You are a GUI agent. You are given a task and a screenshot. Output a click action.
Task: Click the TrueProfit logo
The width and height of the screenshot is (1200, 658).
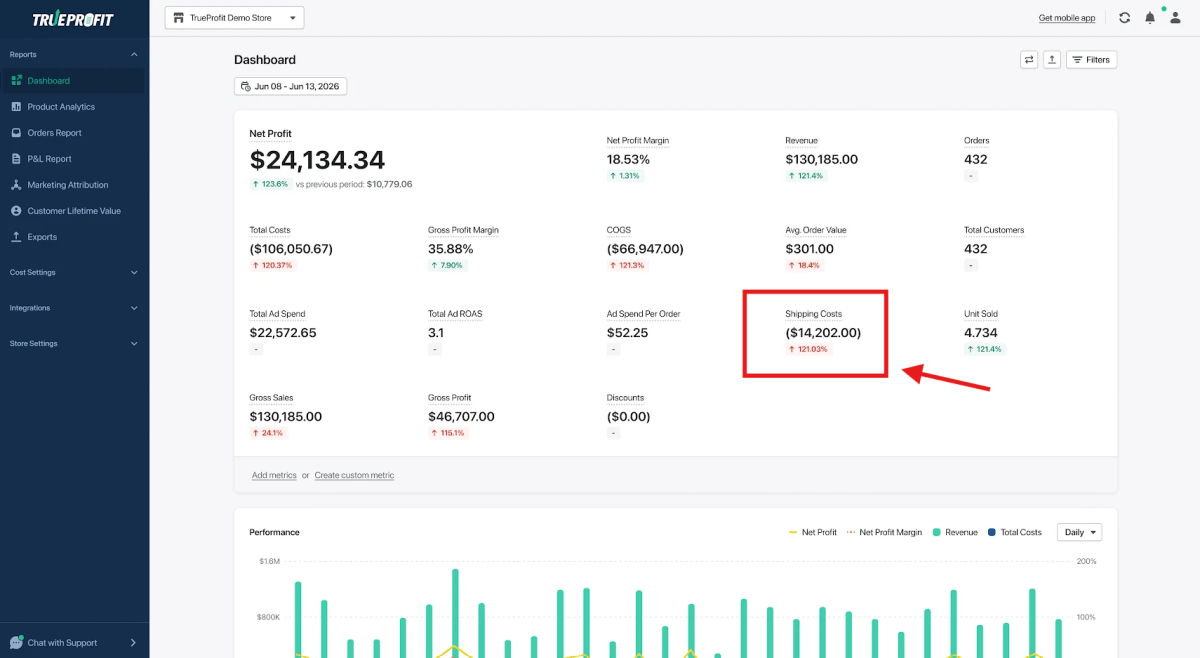pyautogui.click(x=72, y=19)
